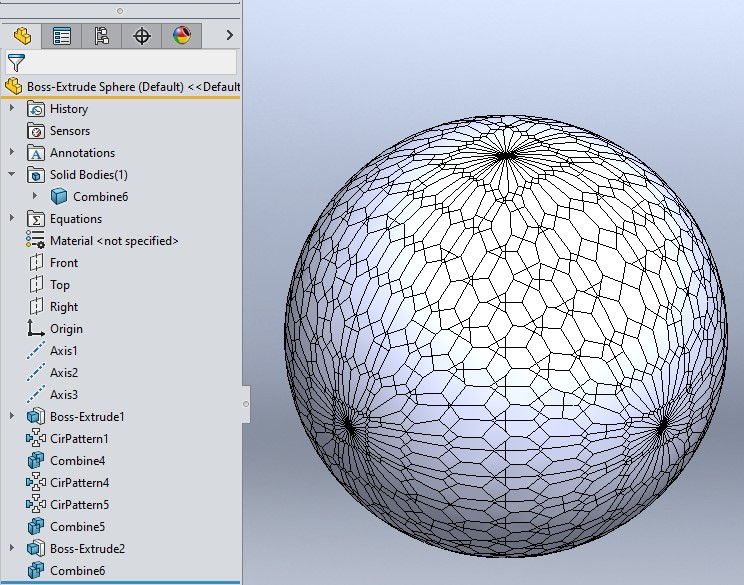This screenshot has width=744, height=585.
Task: Select the 'Equations' label
Action: [x=76, y=219]
